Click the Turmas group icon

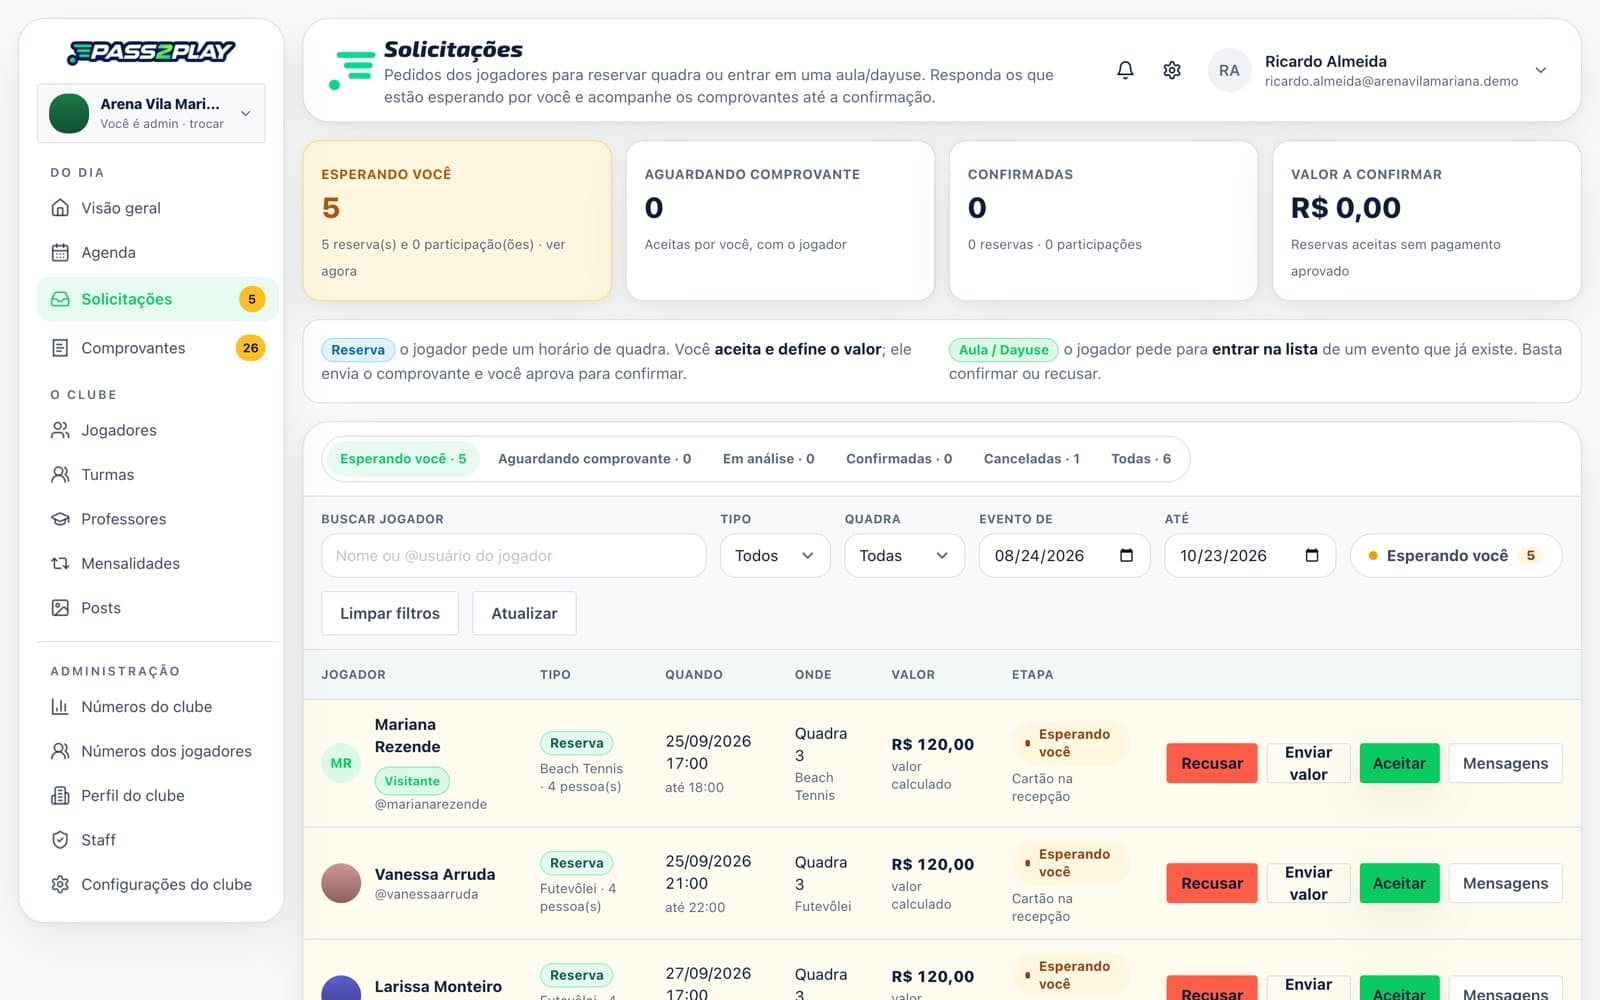(60, 474)
